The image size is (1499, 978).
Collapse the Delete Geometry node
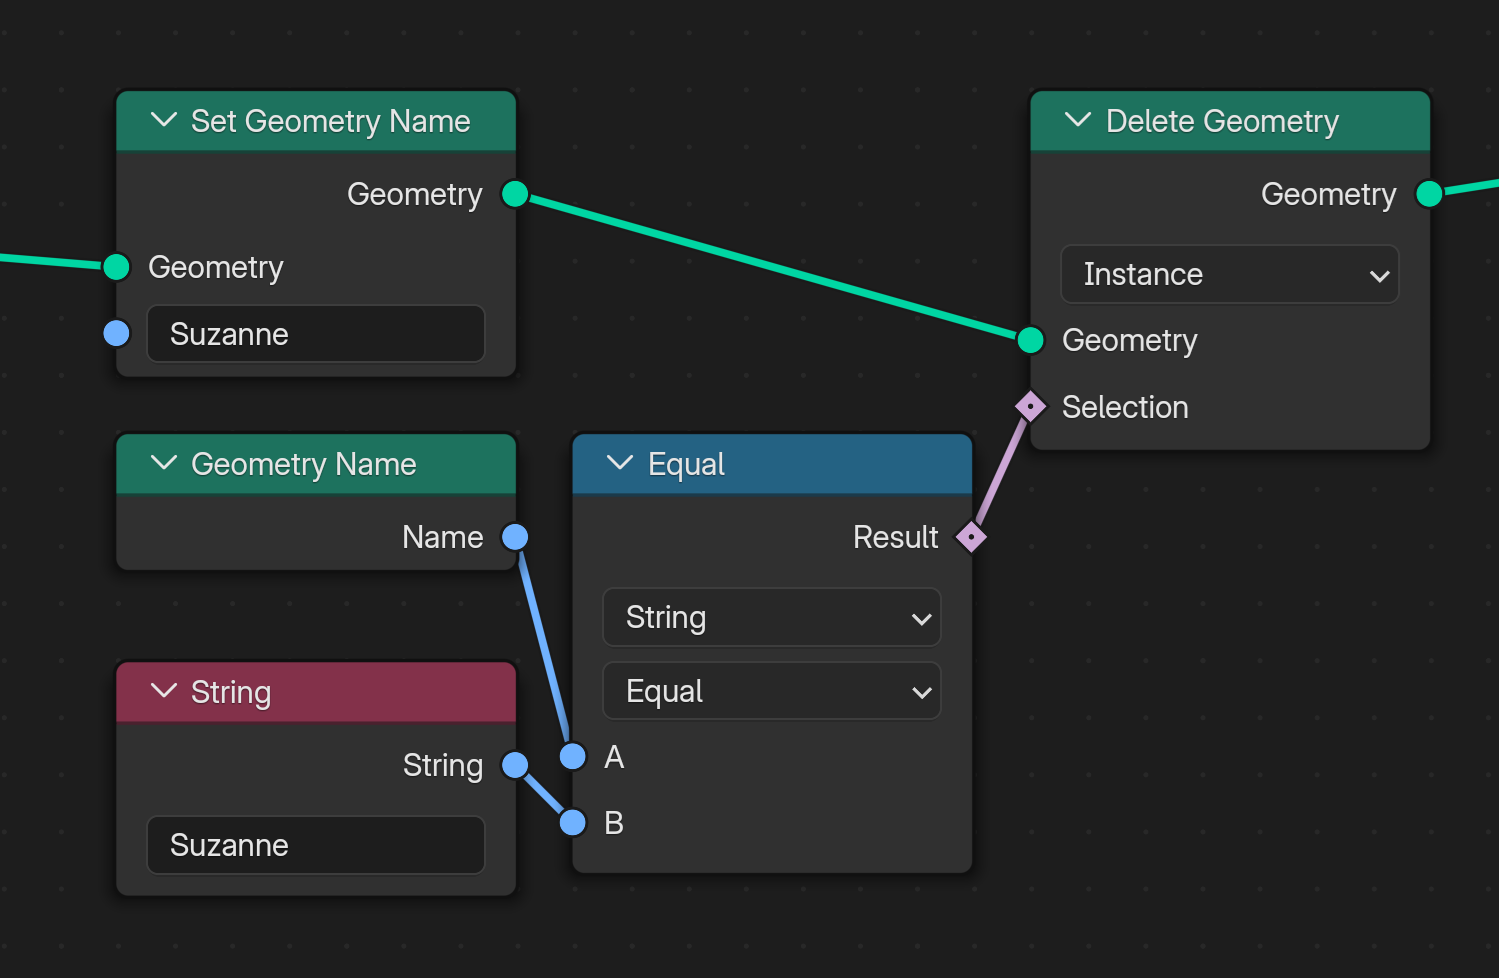[1078, 121]
